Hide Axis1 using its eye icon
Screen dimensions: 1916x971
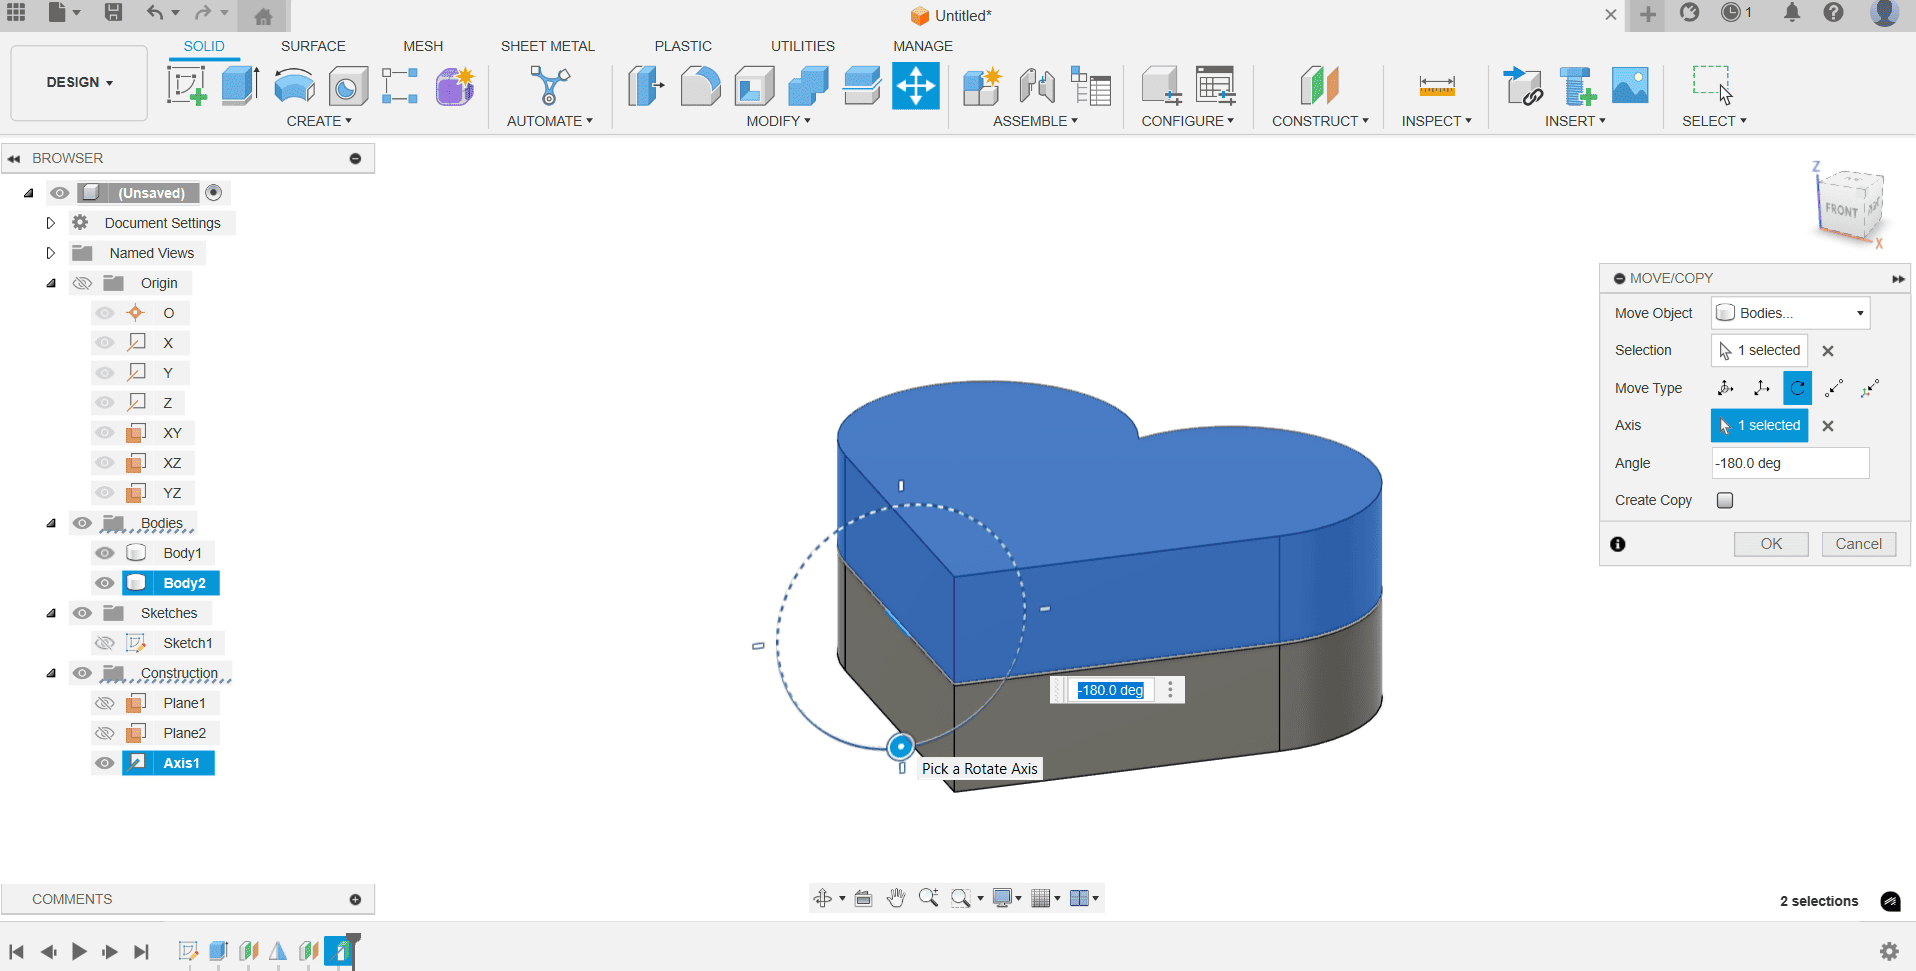click(x=105, y=763)
